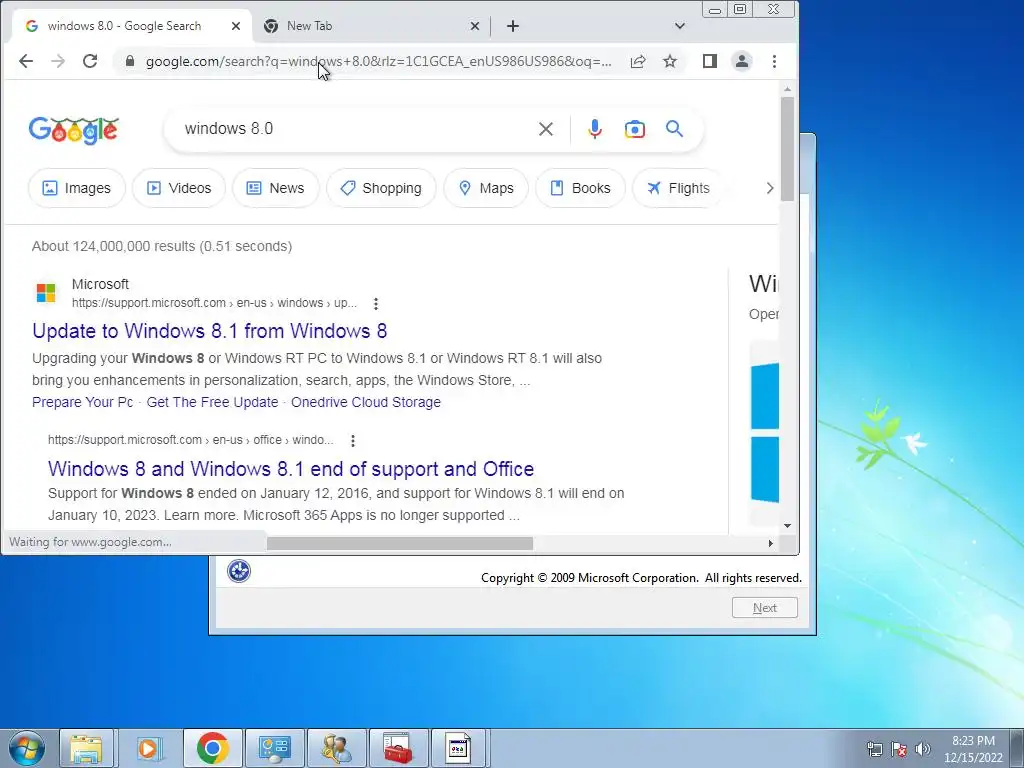Click the scroll up arrow of the page
The image size is (1024, 768).
point(787,89)
